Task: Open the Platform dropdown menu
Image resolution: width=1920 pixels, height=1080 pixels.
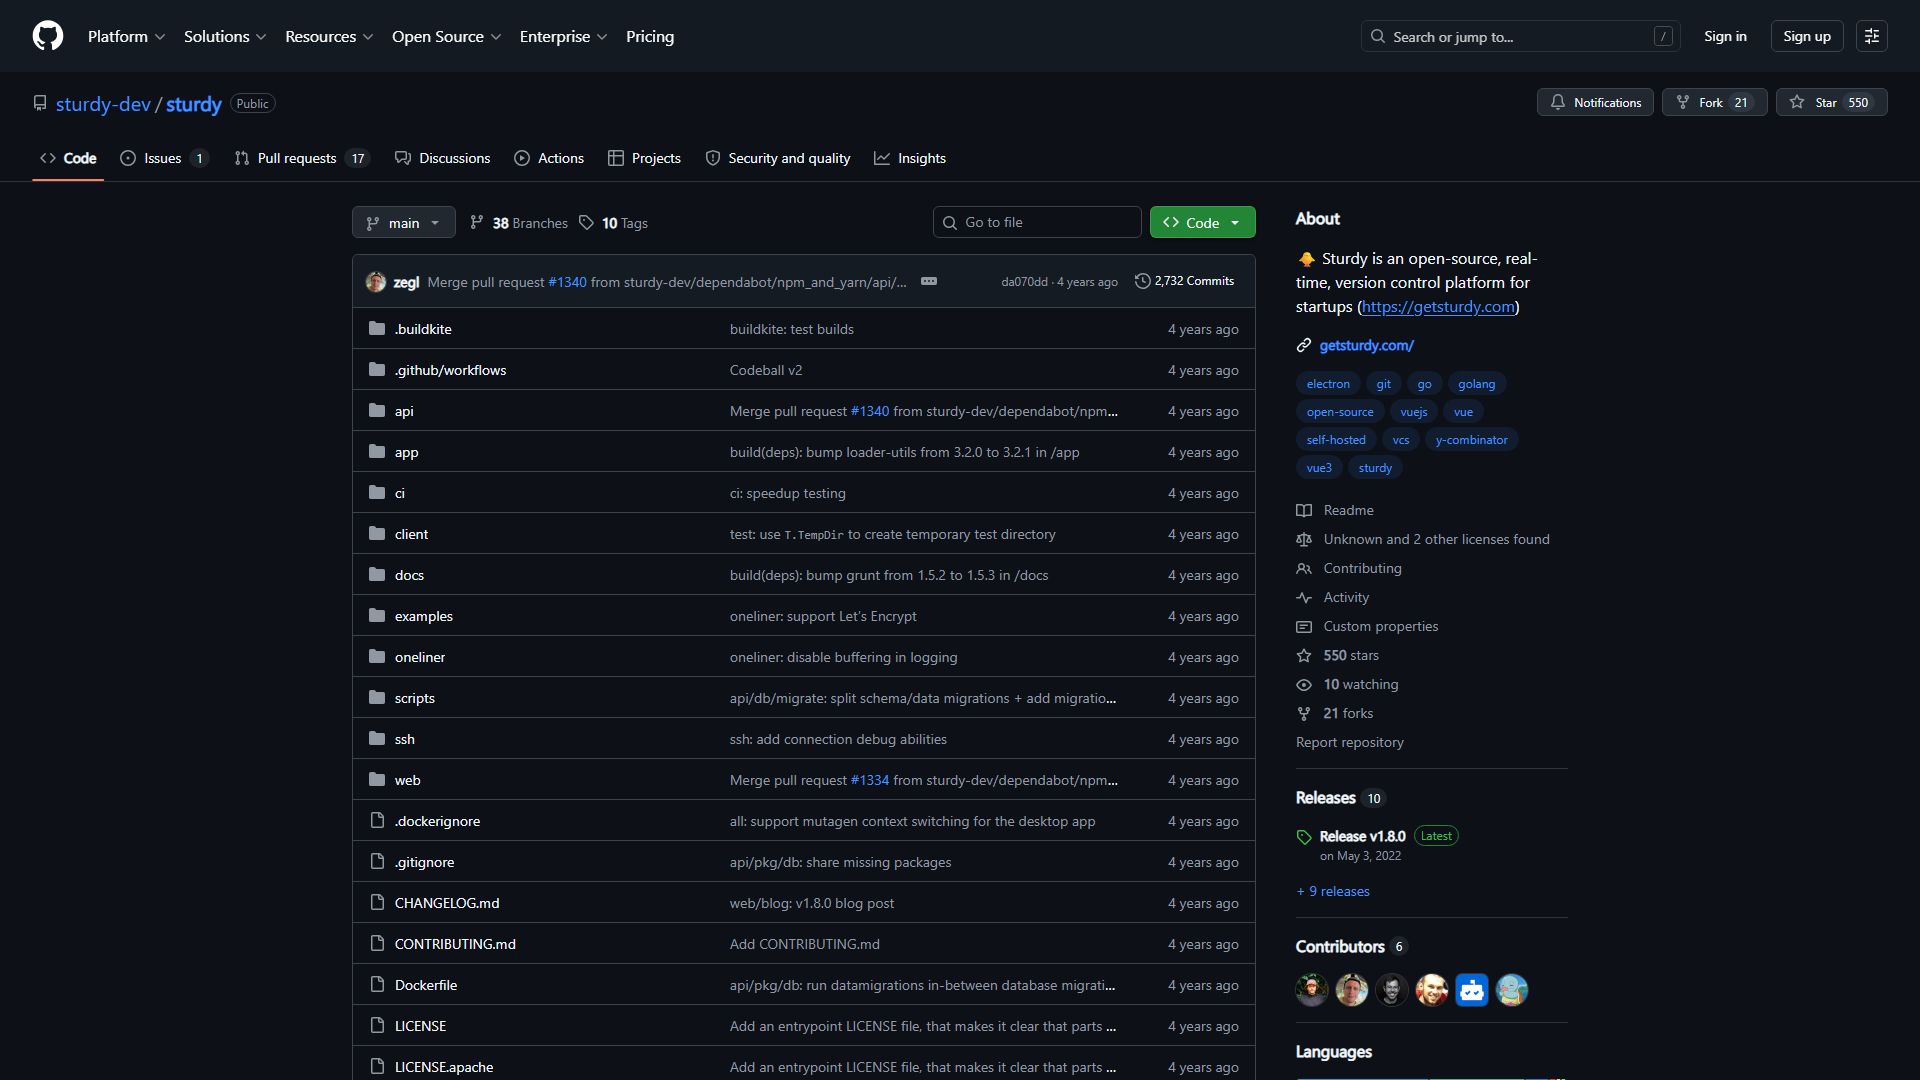Action: coord(126,36)
